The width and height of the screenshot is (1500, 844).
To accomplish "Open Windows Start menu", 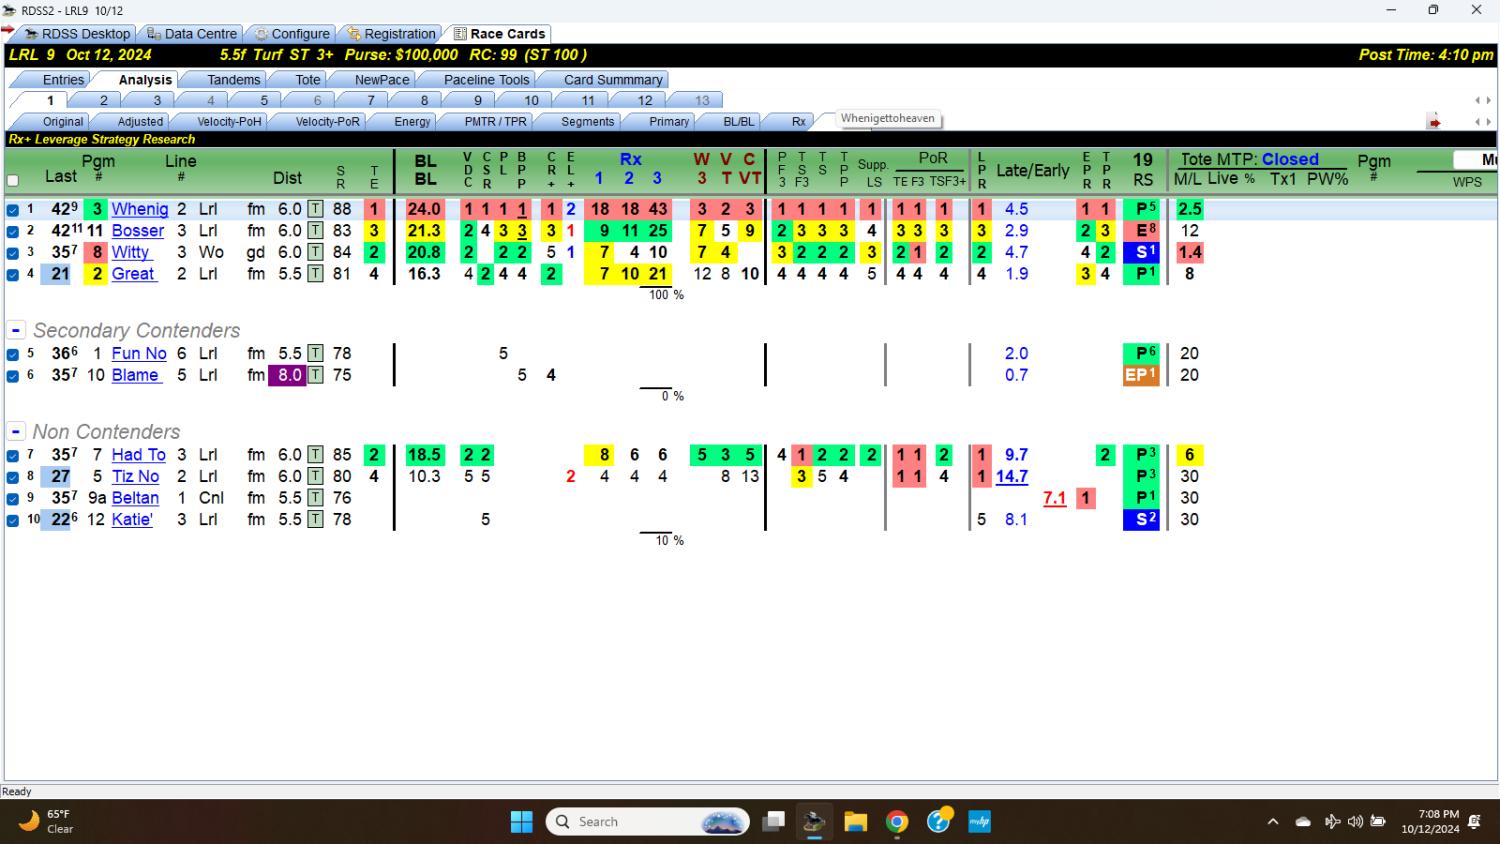I will [522, 822].
